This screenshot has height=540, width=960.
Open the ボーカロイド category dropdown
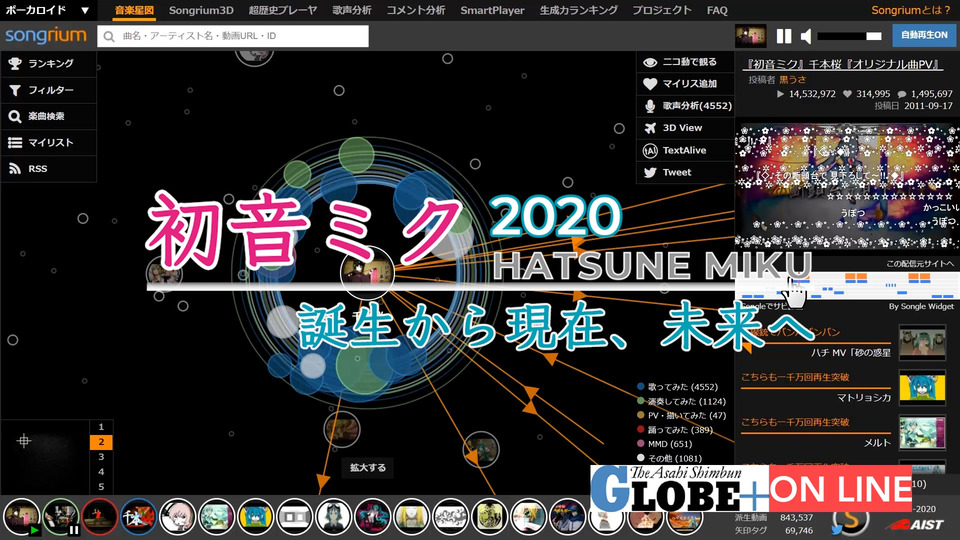pos(47,10)
